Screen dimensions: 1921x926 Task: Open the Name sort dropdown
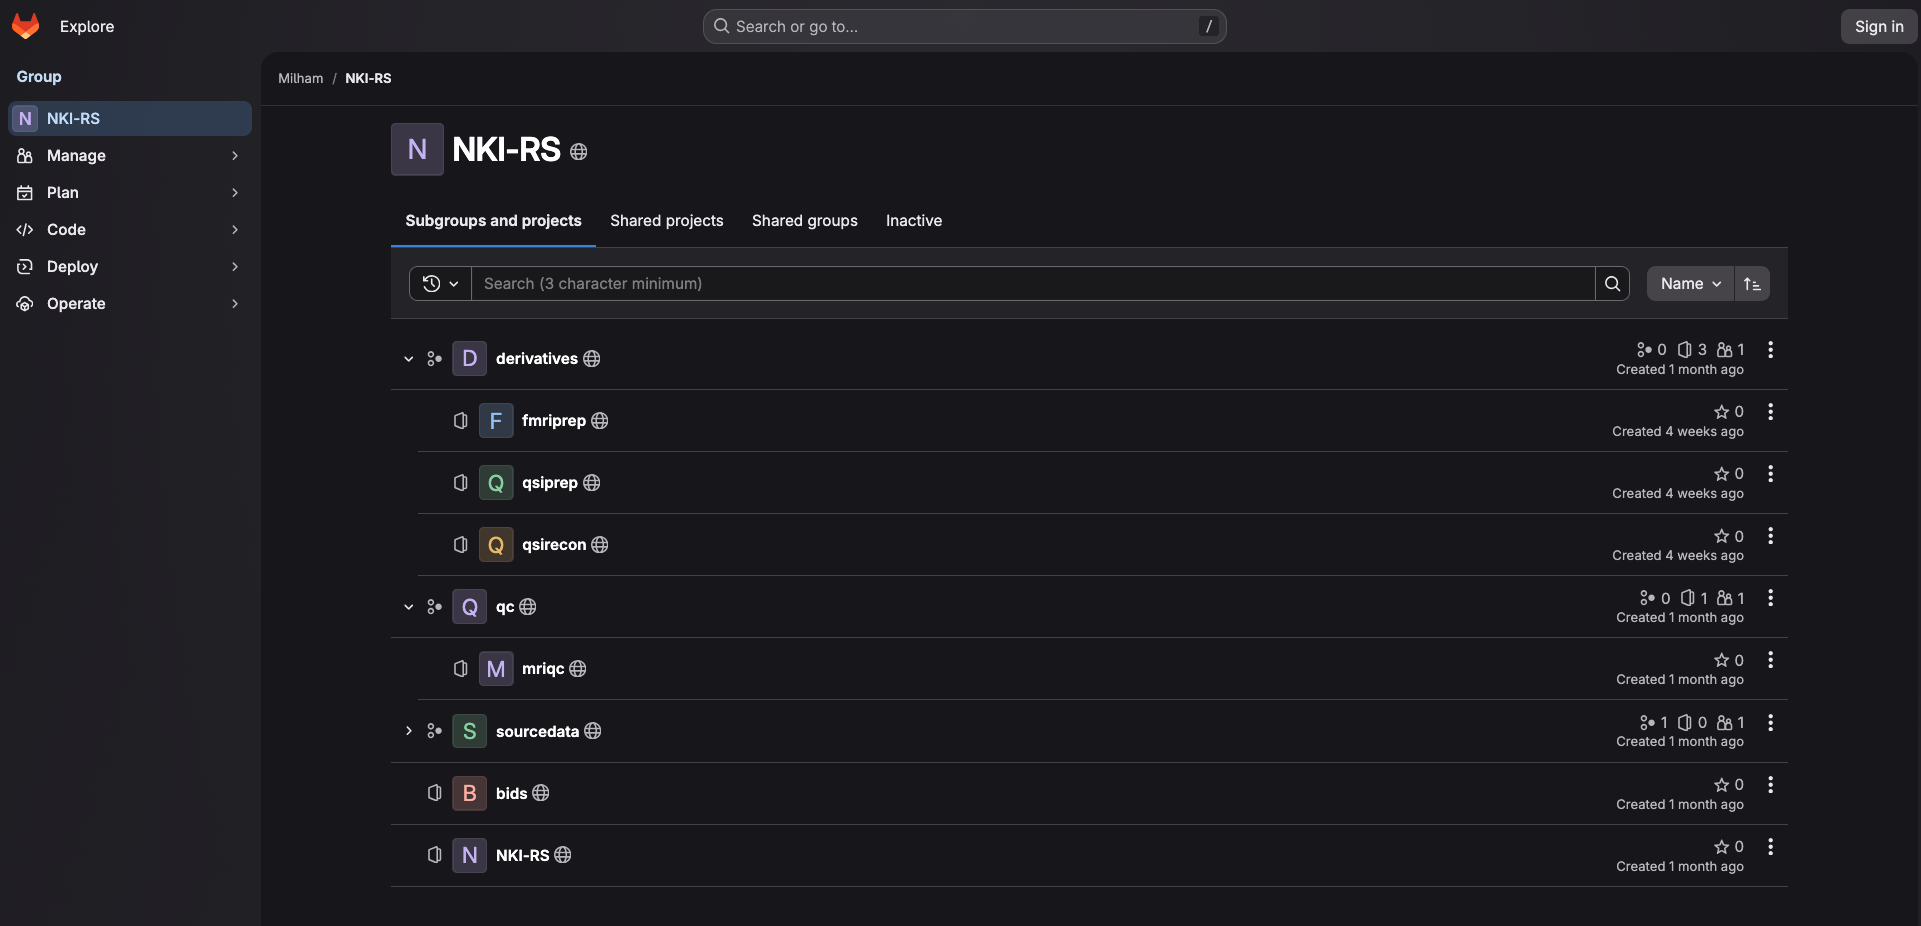[1690, 284]
